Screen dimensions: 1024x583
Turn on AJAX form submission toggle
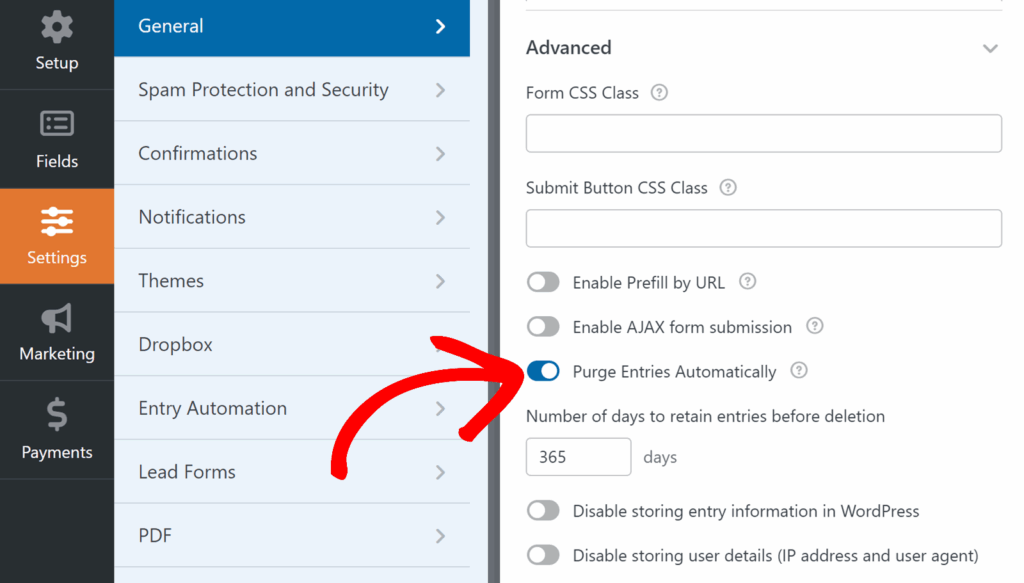pyautogui.click(x=543, y=327)
